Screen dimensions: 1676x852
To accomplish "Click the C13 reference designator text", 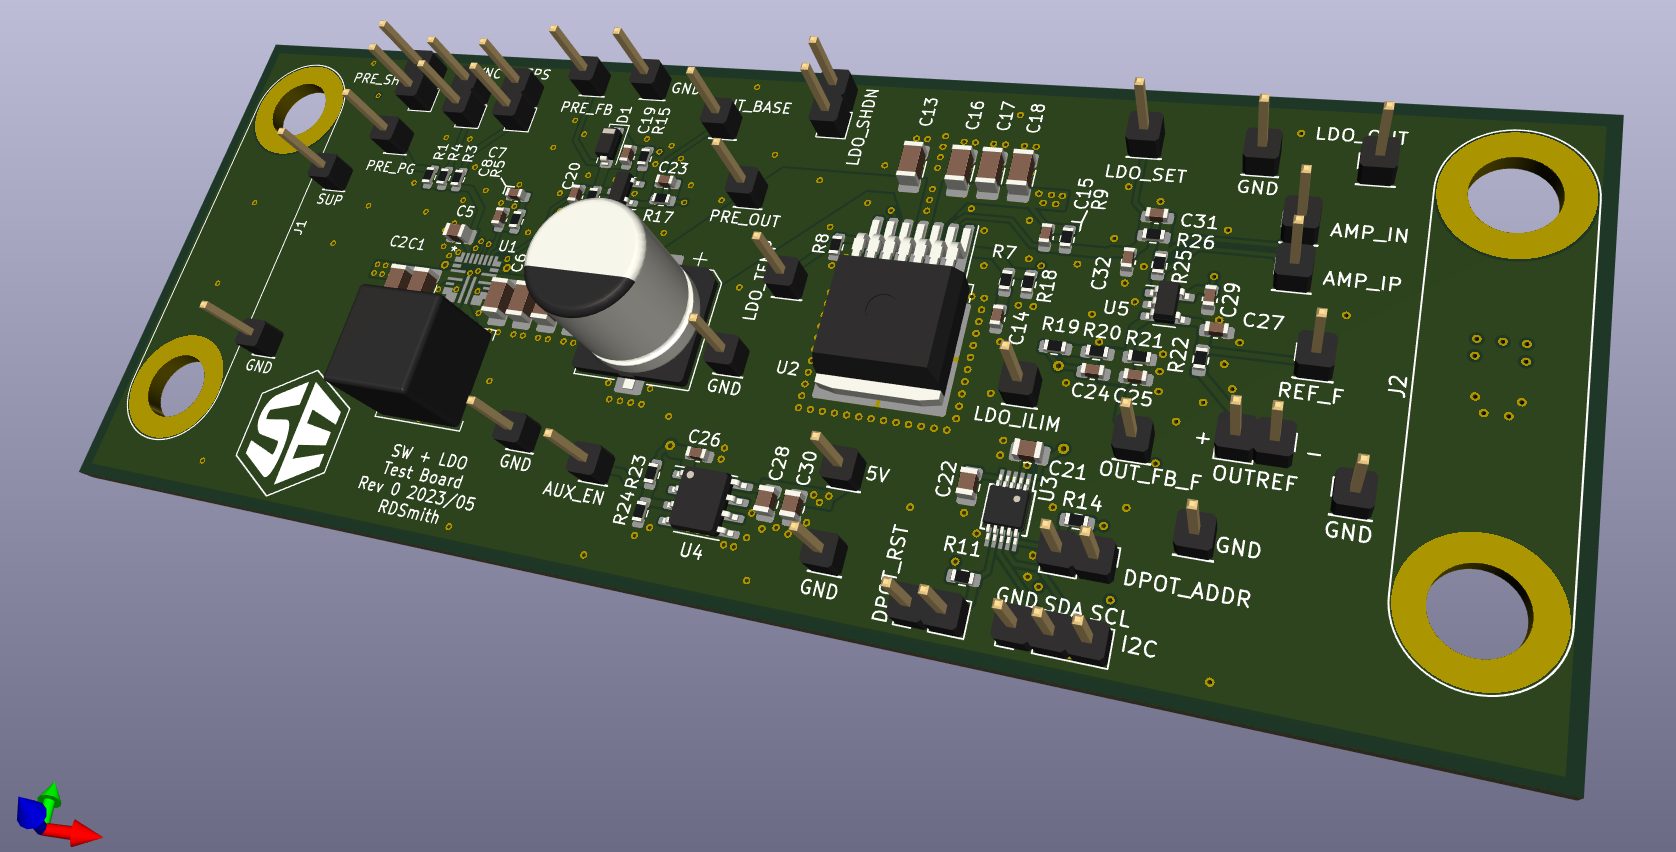I will (929, 112).
